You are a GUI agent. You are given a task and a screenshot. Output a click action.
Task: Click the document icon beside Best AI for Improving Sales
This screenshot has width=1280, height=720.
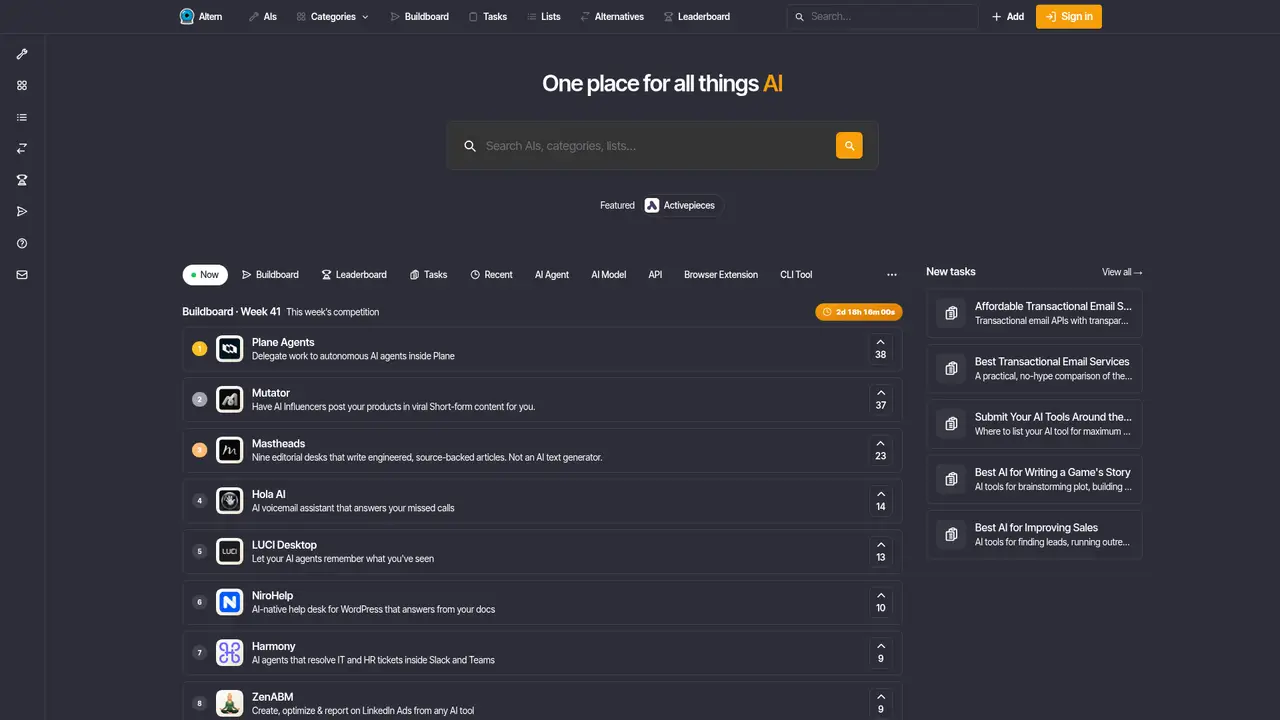click(950, 535)
